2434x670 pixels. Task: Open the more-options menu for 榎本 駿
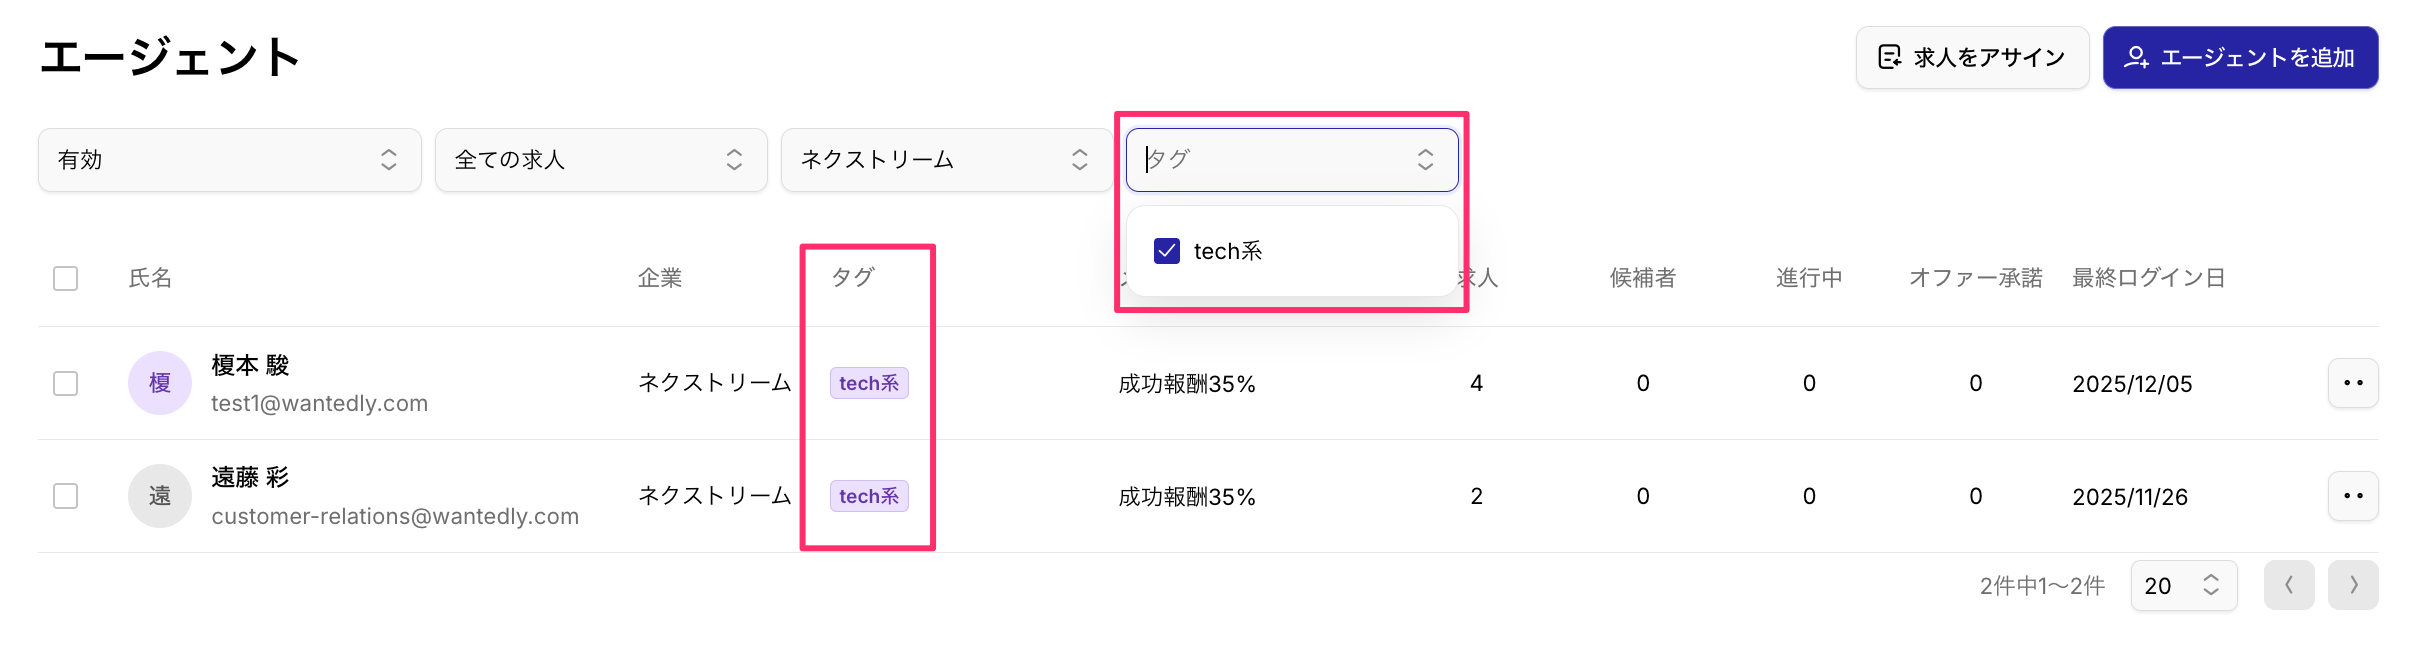pos(2353,383)
